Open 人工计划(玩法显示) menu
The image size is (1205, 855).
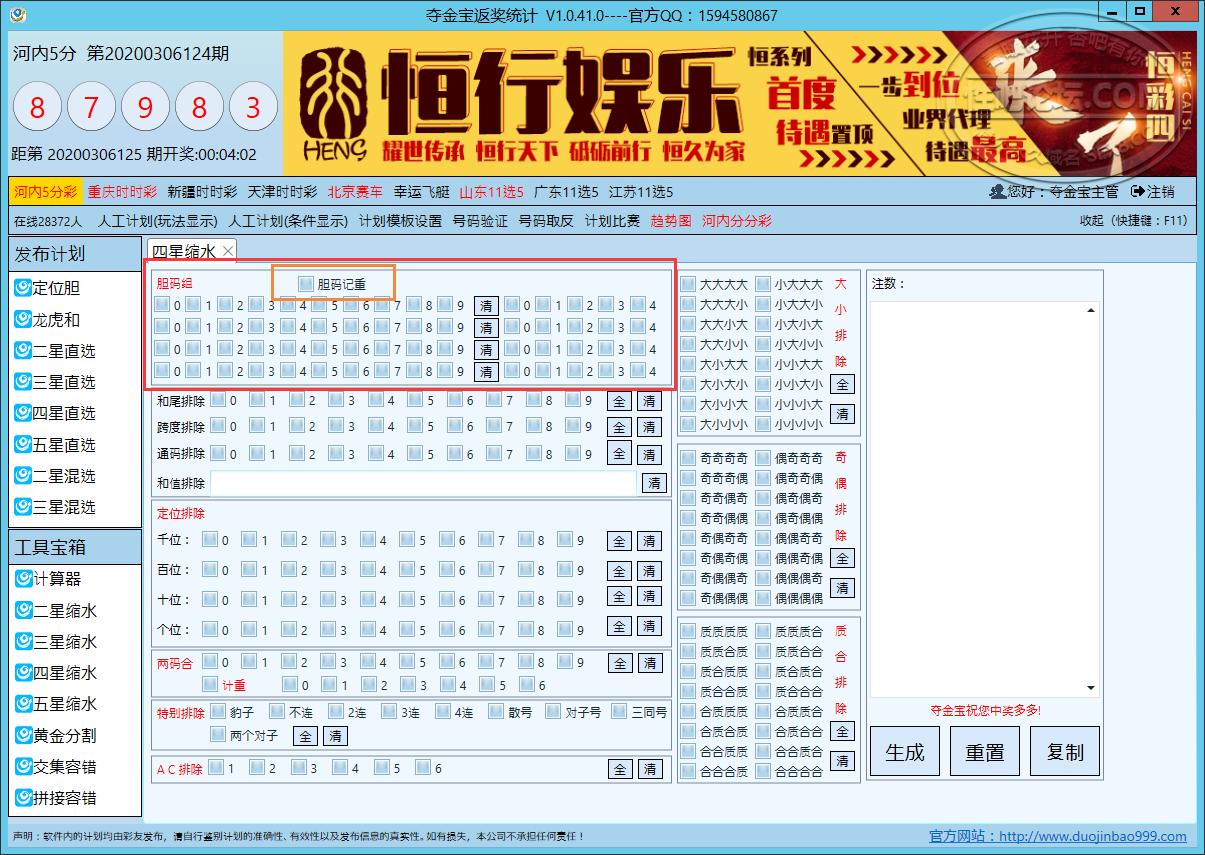(158, 221)
